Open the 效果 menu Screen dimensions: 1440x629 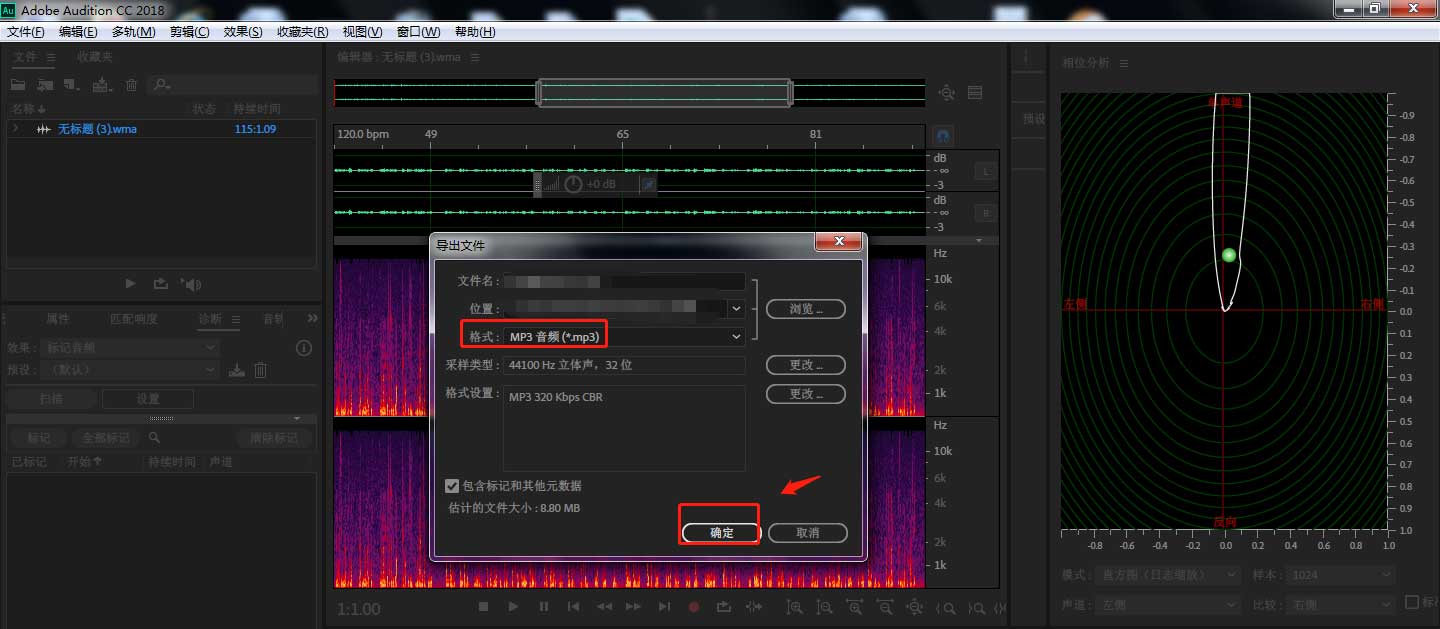[x=241, y=31]
